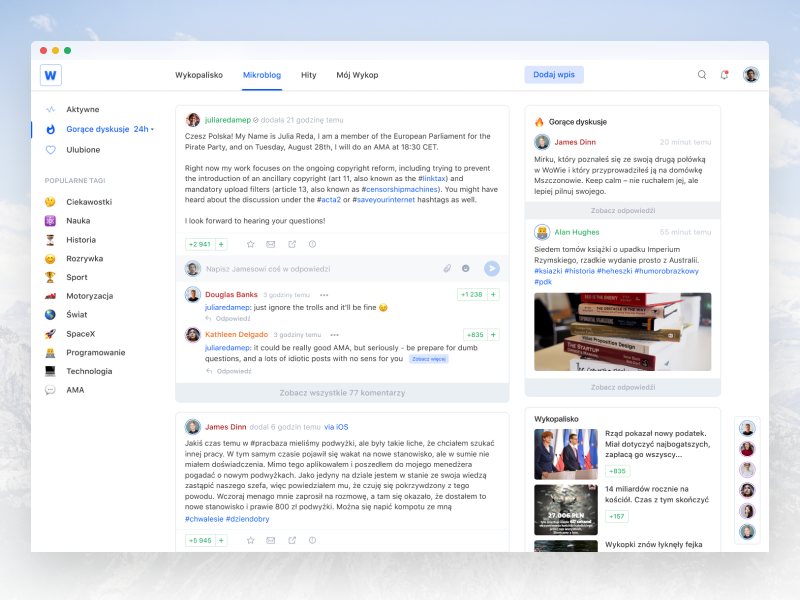Click report icon under juliaredamep post
Image resolution: width=800 pixels, height=600 pixels.
tap(312, 244)
